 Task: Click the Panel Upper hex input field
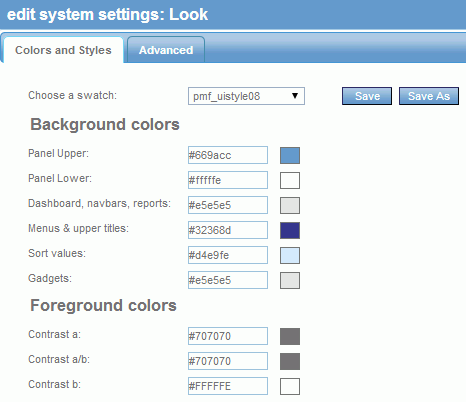(228, 155)
